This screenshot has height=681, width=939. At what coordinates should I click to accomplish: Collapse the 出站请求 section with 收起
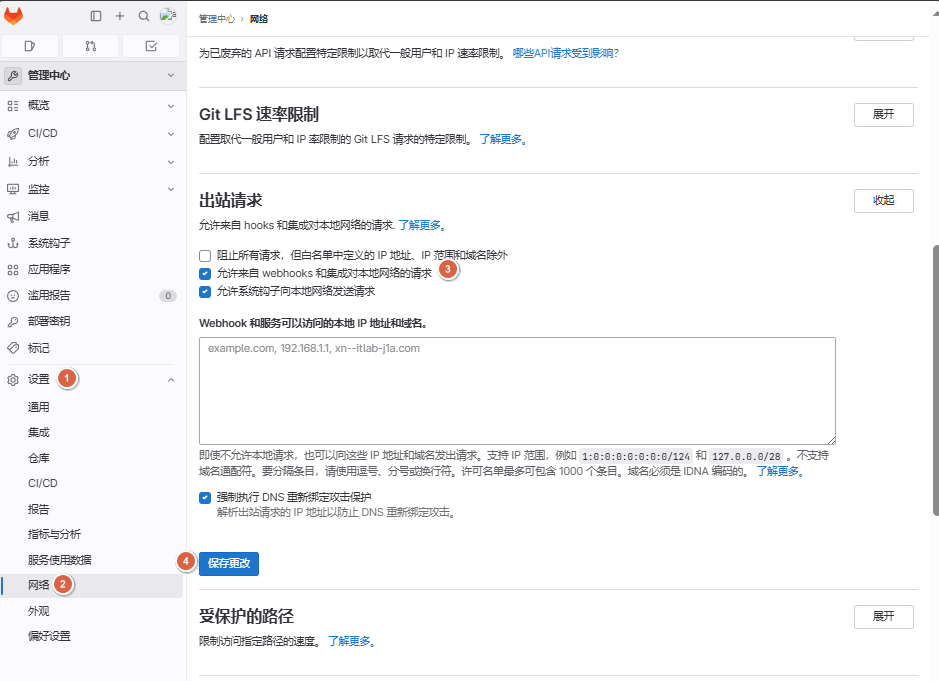tap(883, 201)
